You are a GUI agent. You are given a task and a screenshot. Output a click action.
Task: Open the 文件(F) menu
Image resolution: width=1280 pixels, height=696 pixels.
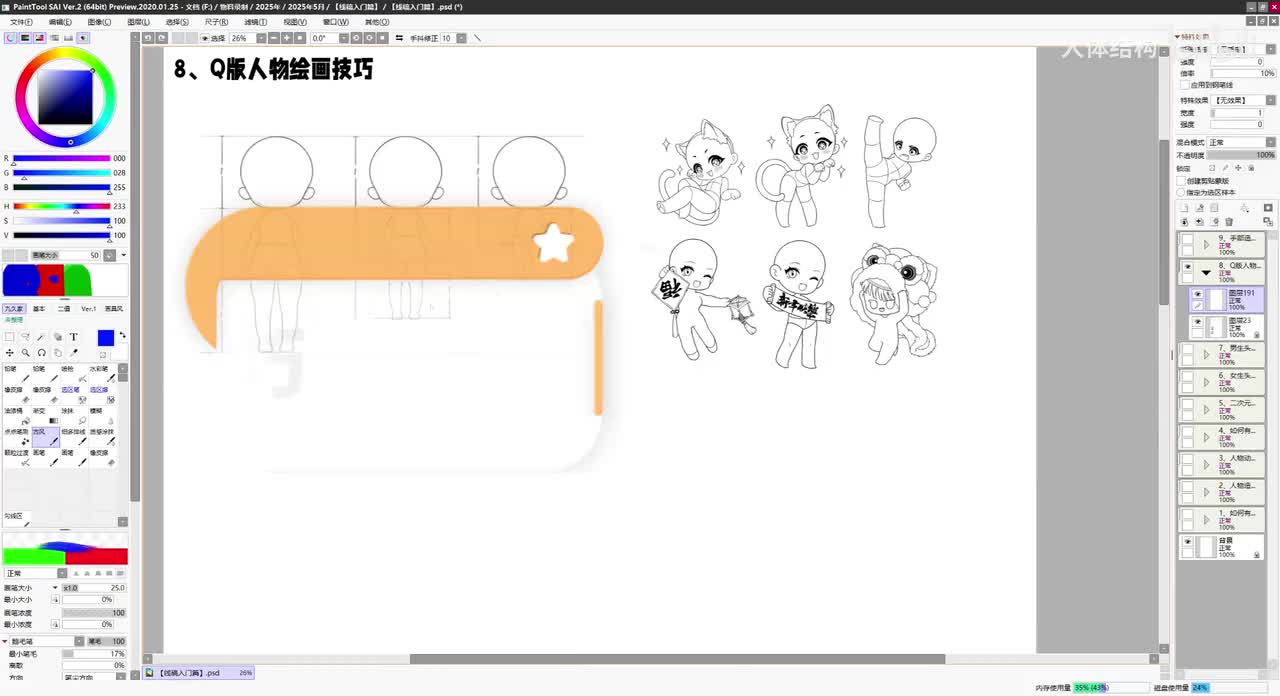click(21, 22)
